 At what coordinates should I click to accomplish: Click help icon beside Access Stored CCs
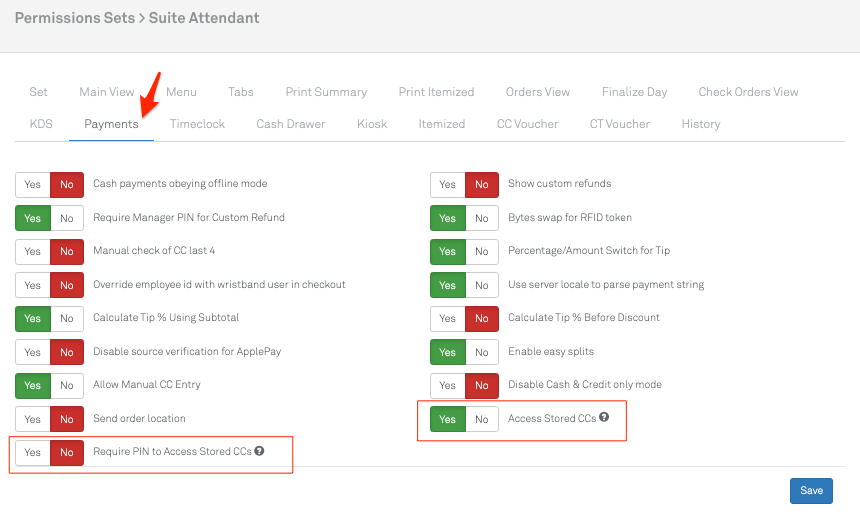pyautogui.click(x=604, y=418)
